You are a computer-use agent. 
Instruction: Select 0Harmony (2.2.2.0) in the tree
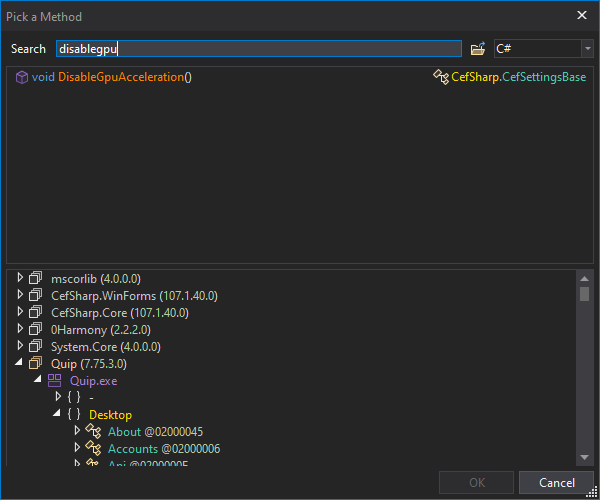(101, 330)
